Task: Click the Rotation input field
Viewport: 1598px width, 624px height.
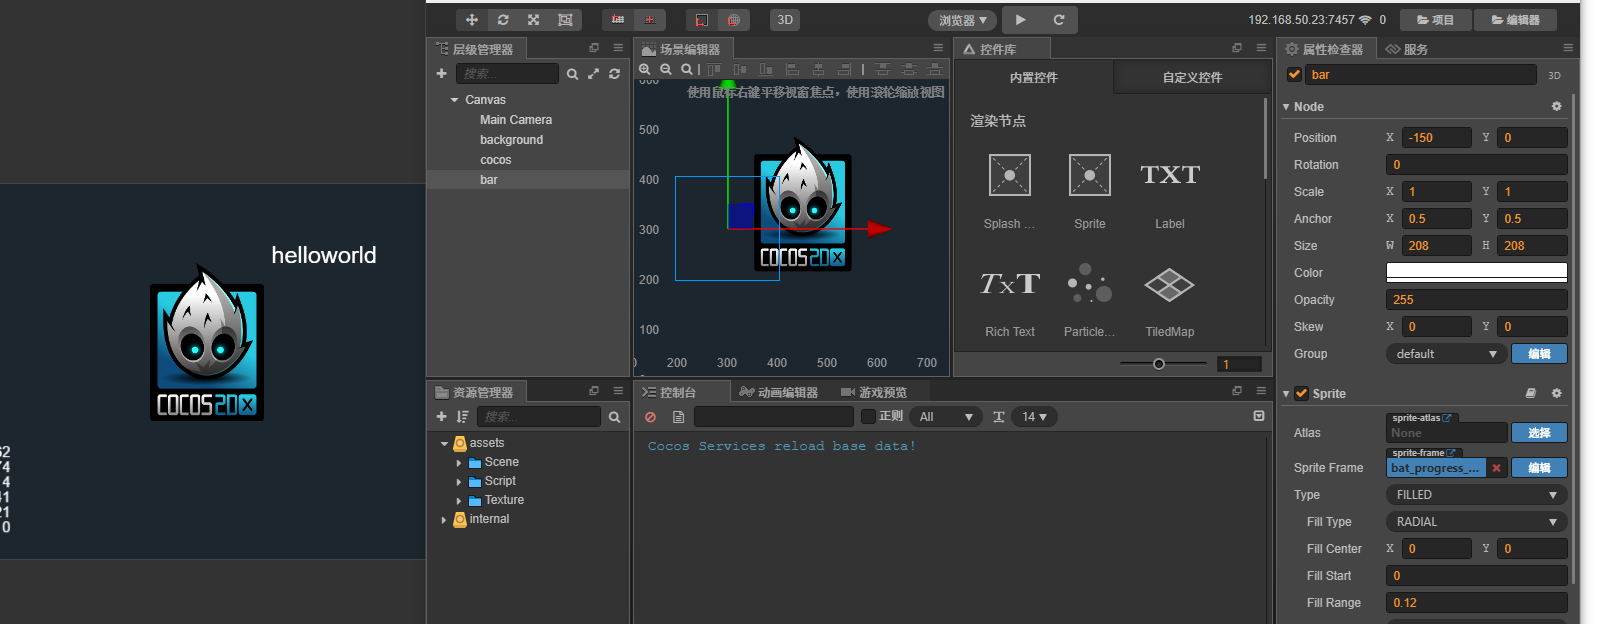Action: tap(1476, 165)
